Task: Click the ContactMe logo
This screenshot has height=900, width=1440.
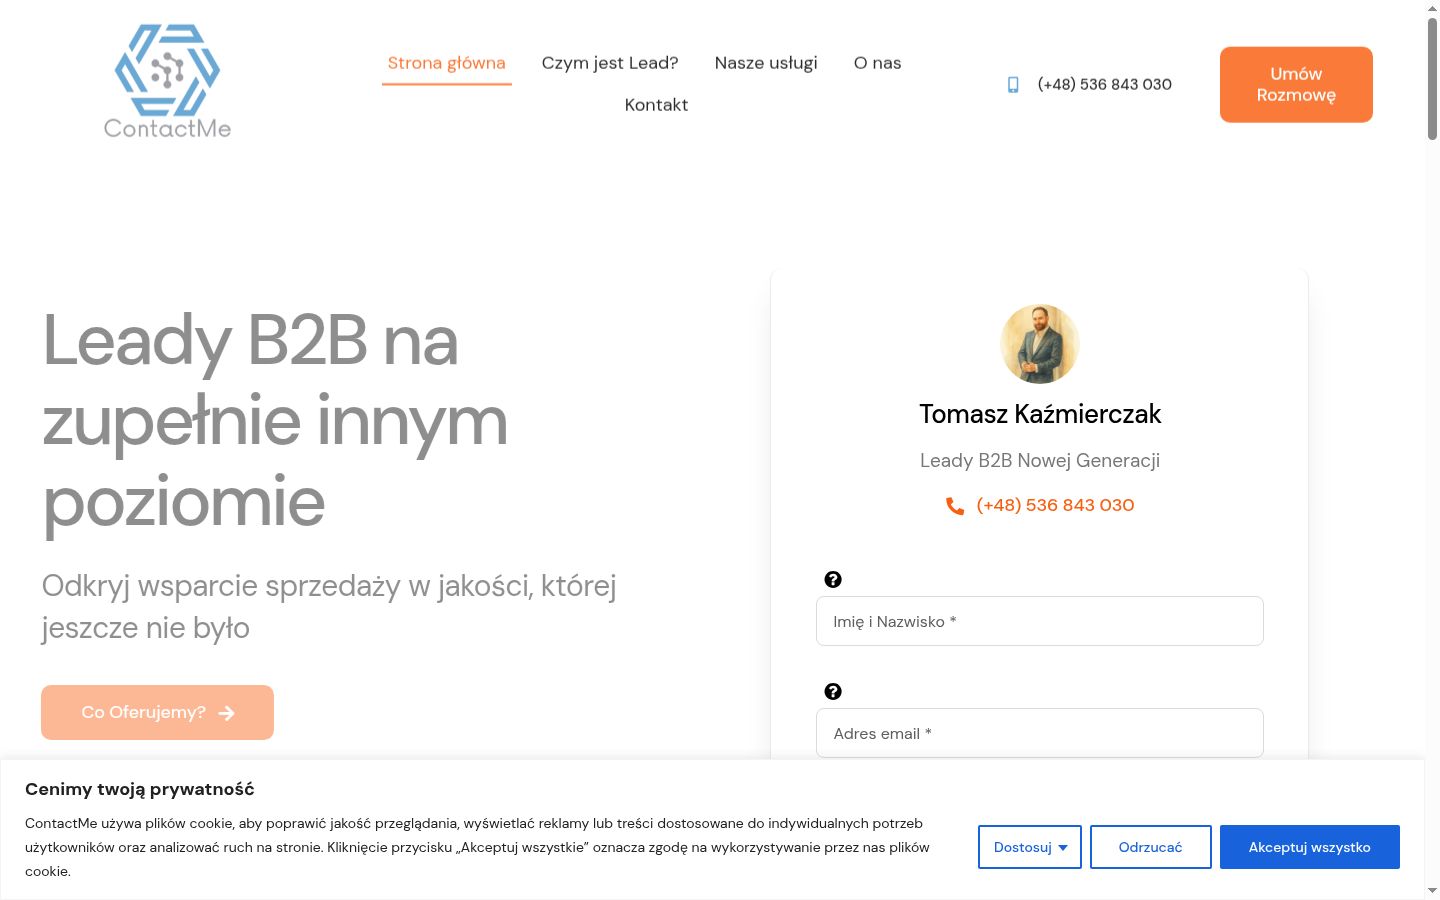Action: [x=167, y=82]
